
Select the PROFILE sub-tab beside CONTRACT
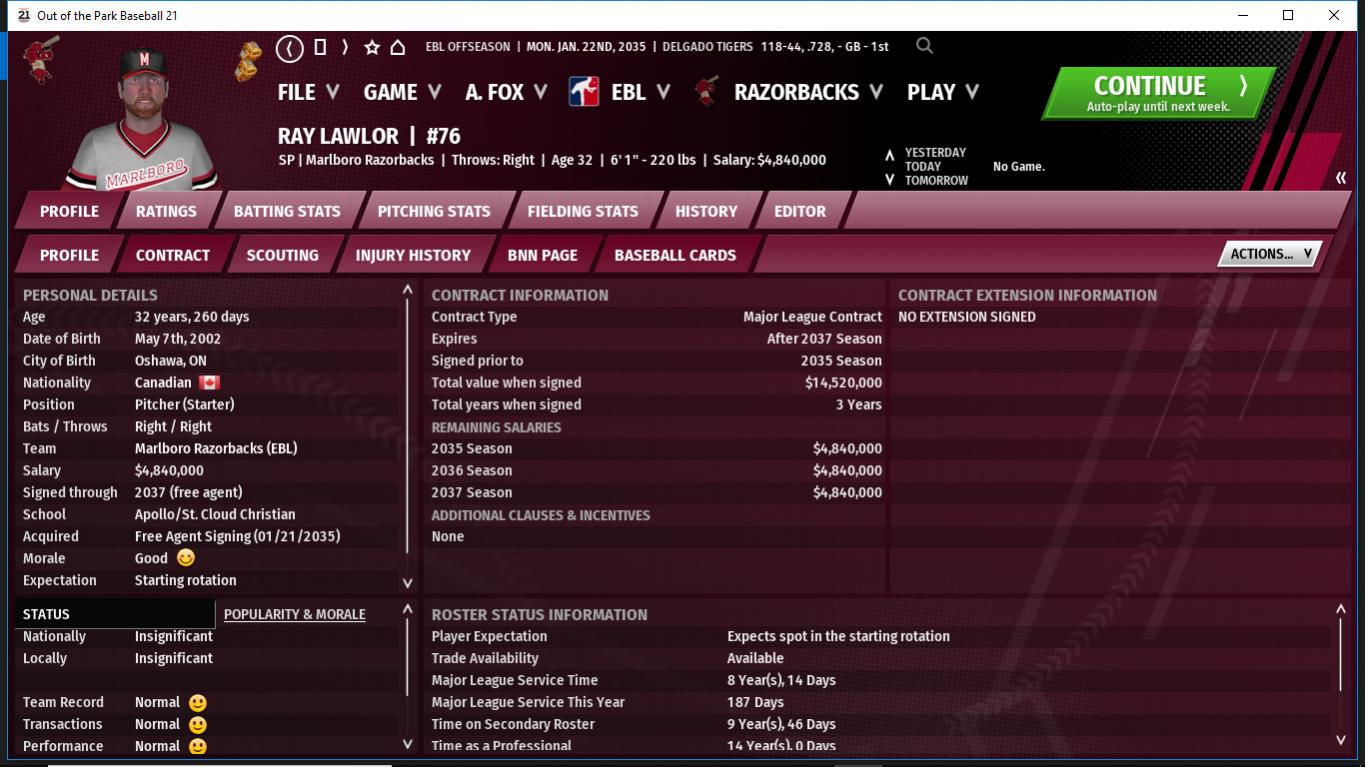tap(69, 255)
